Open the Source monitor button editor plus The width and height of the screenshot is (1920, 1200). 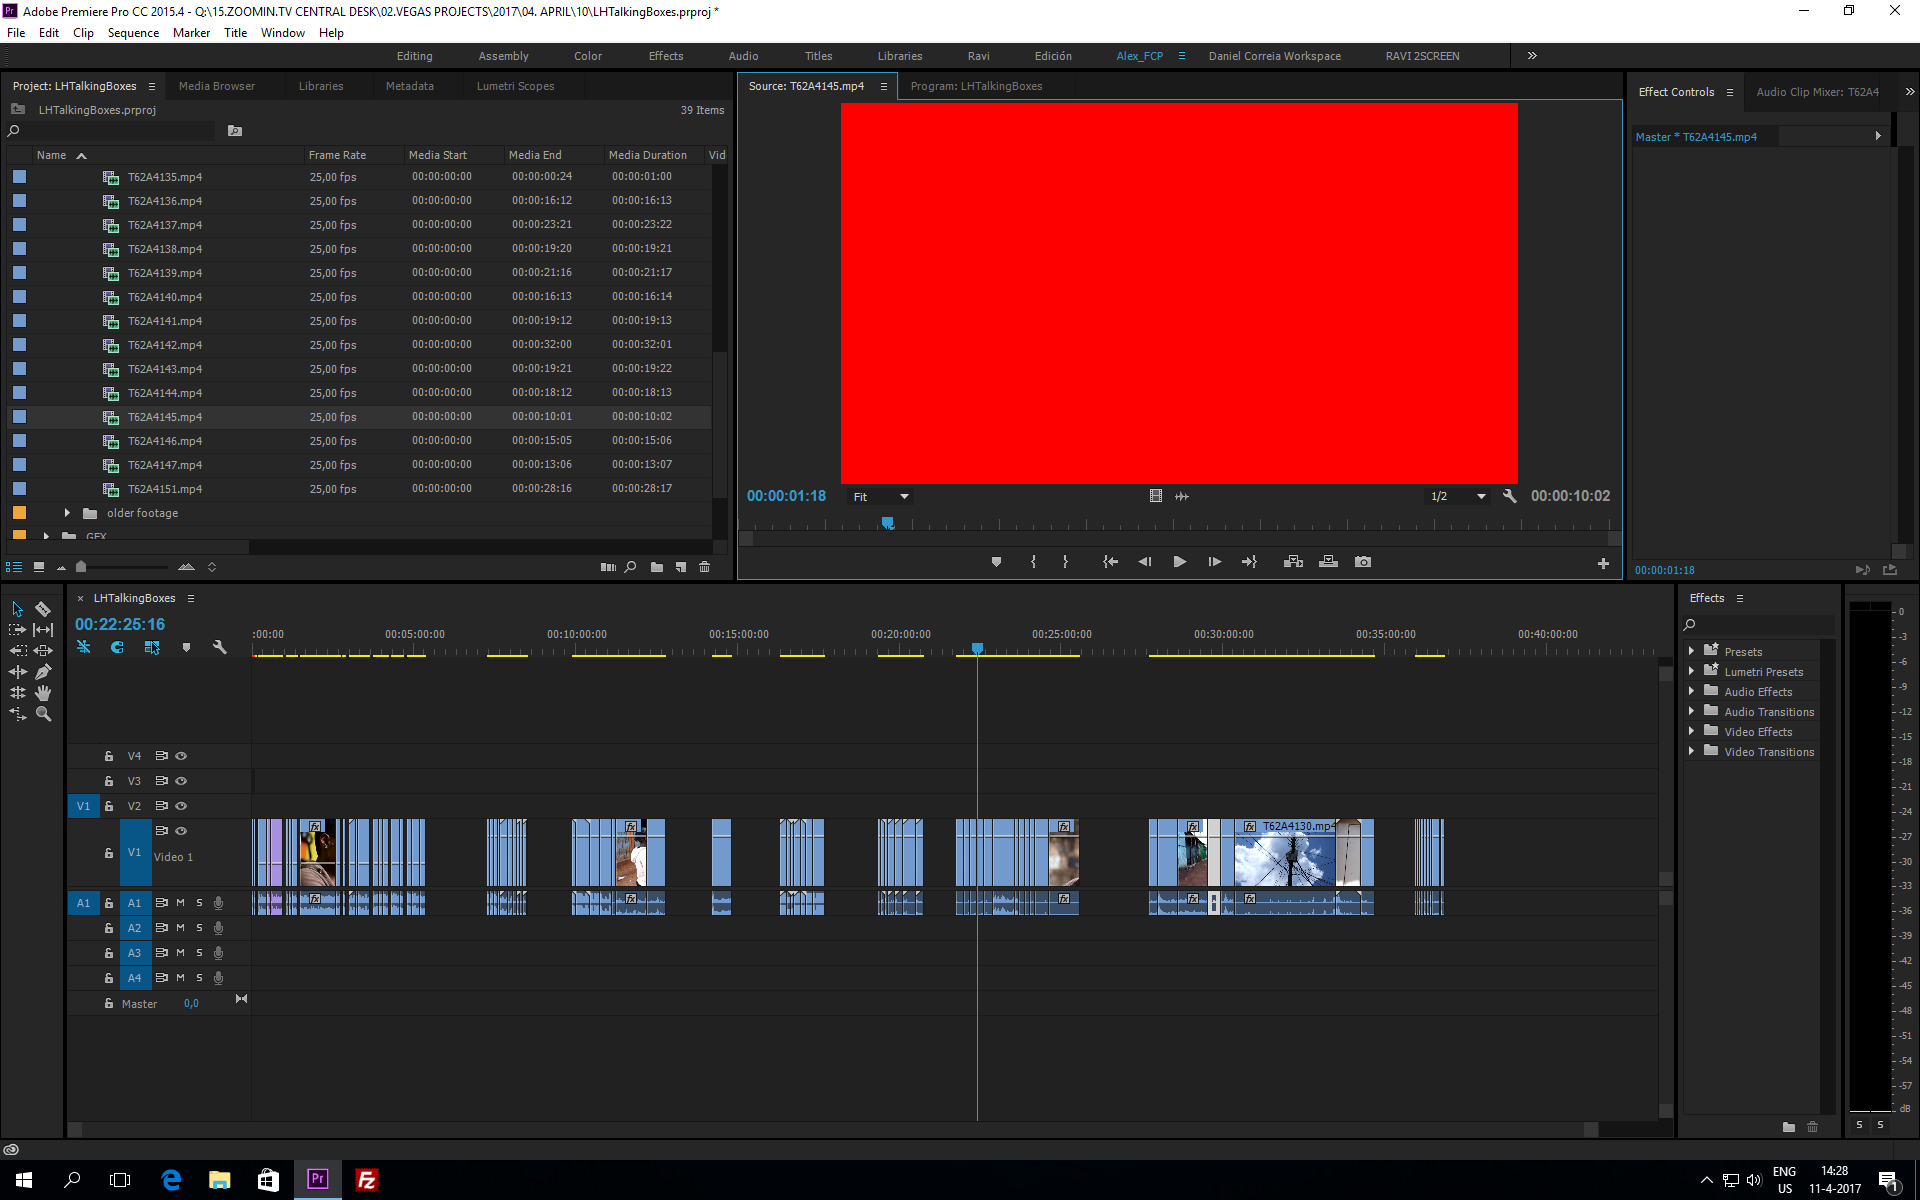tap(1603, 564)
